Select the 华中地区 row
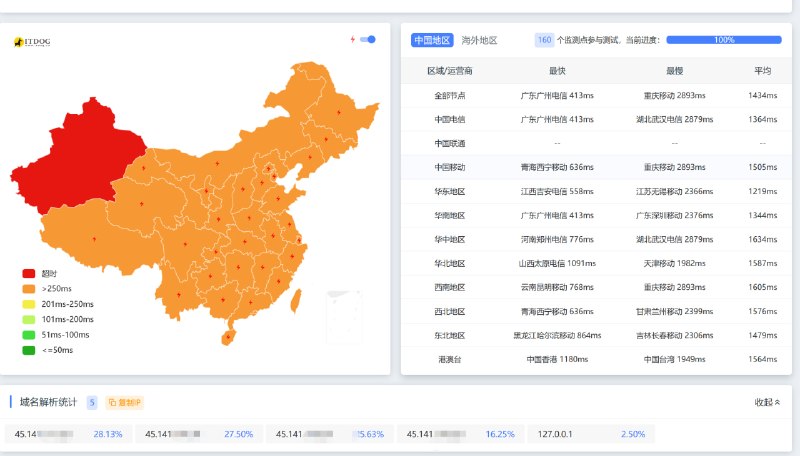Screen dimensions: 800x456 pos(596,239)
